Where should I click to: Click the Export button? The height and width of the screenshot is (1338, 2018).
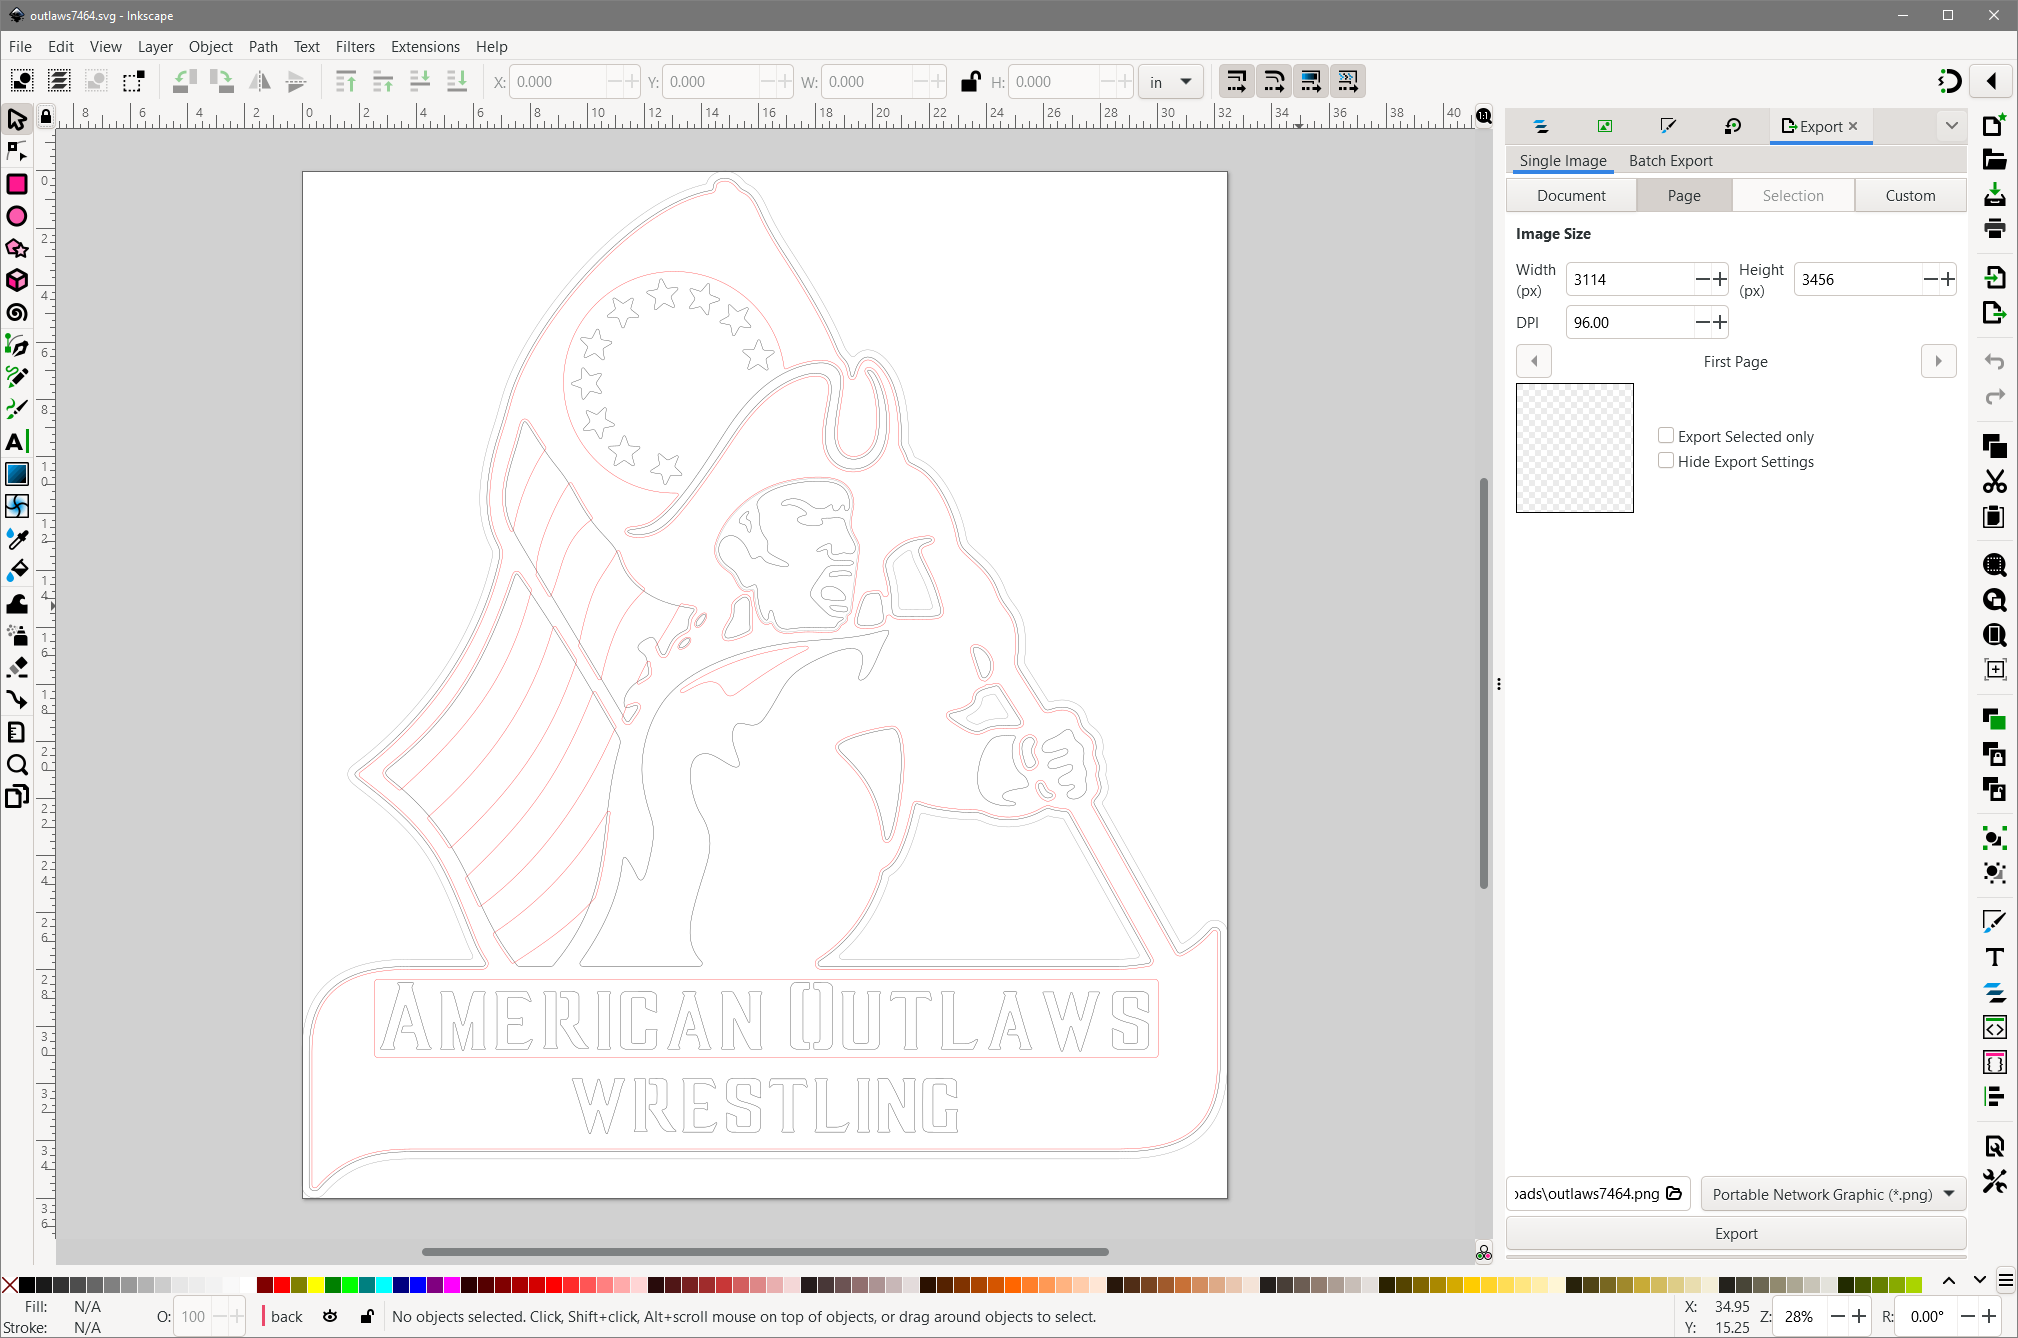click(1736, 1233)
